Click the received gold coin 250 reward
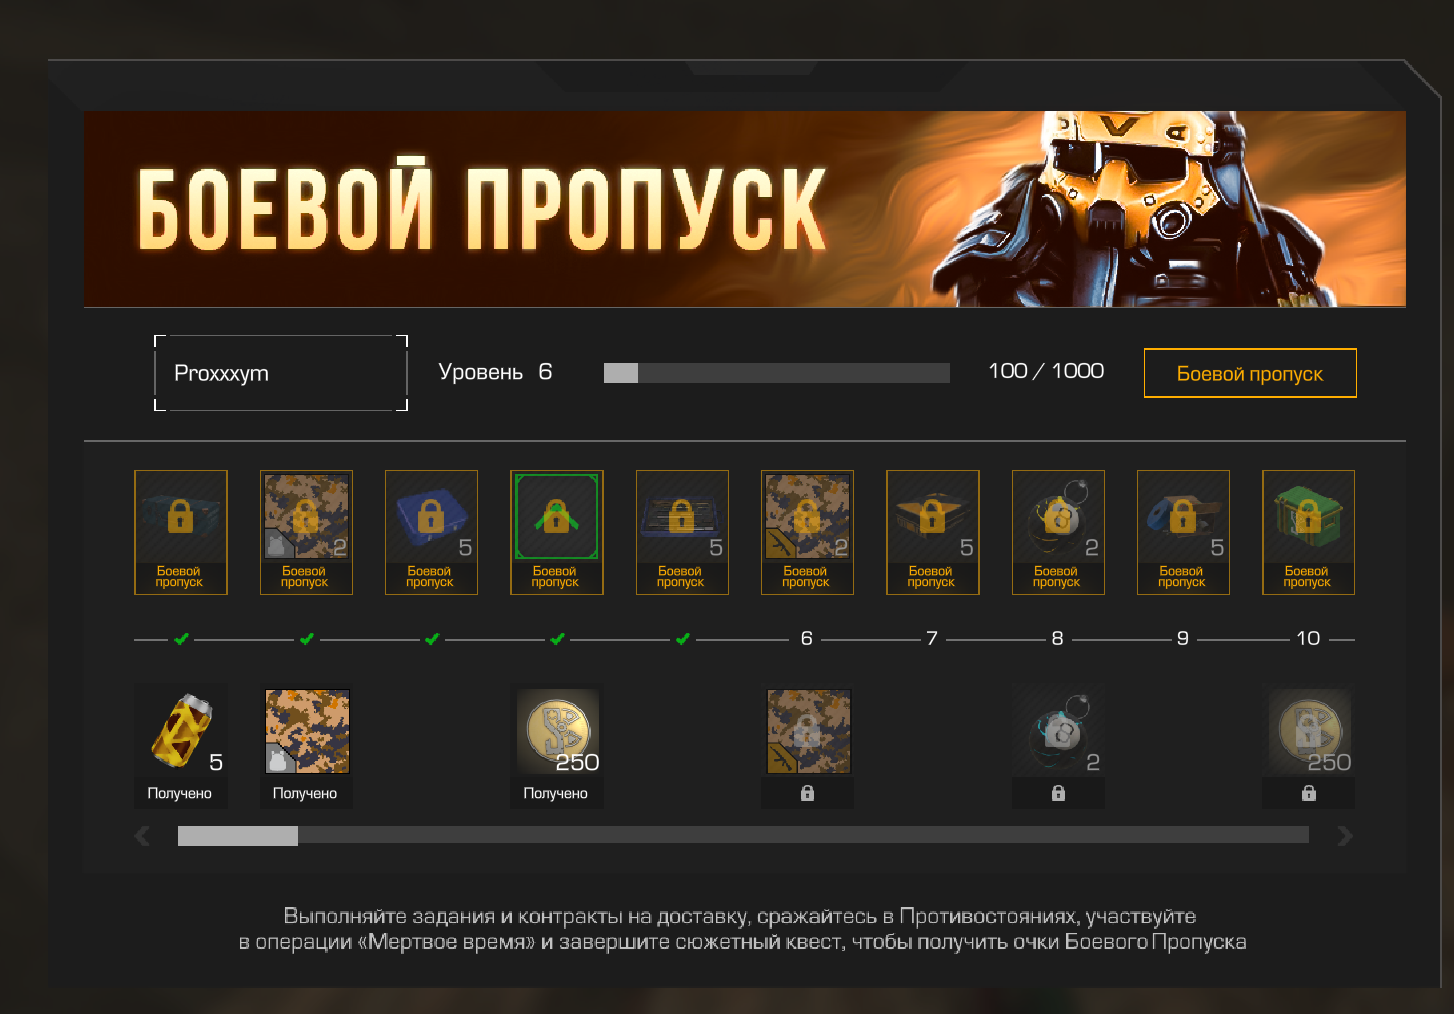The height and width of the screenshot is (1014, 1454). tap(557, 745)
